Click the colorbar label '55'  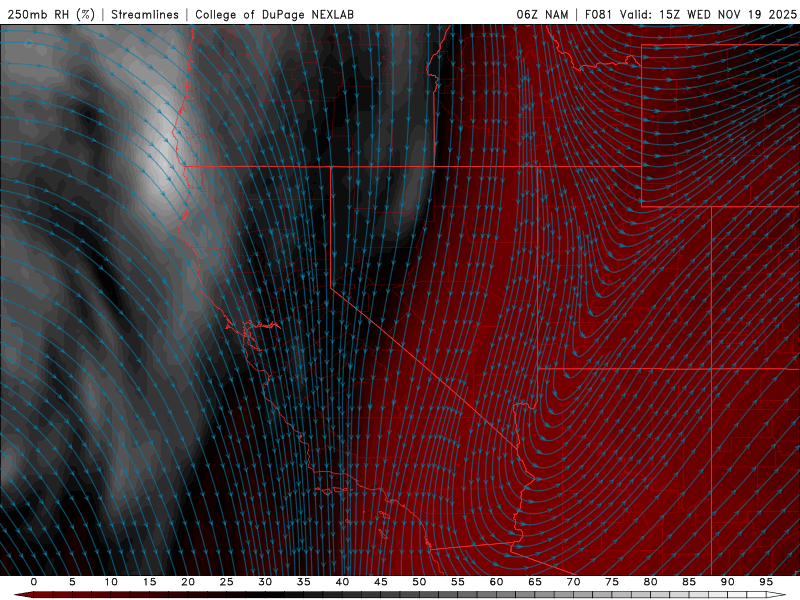(458, 582)
